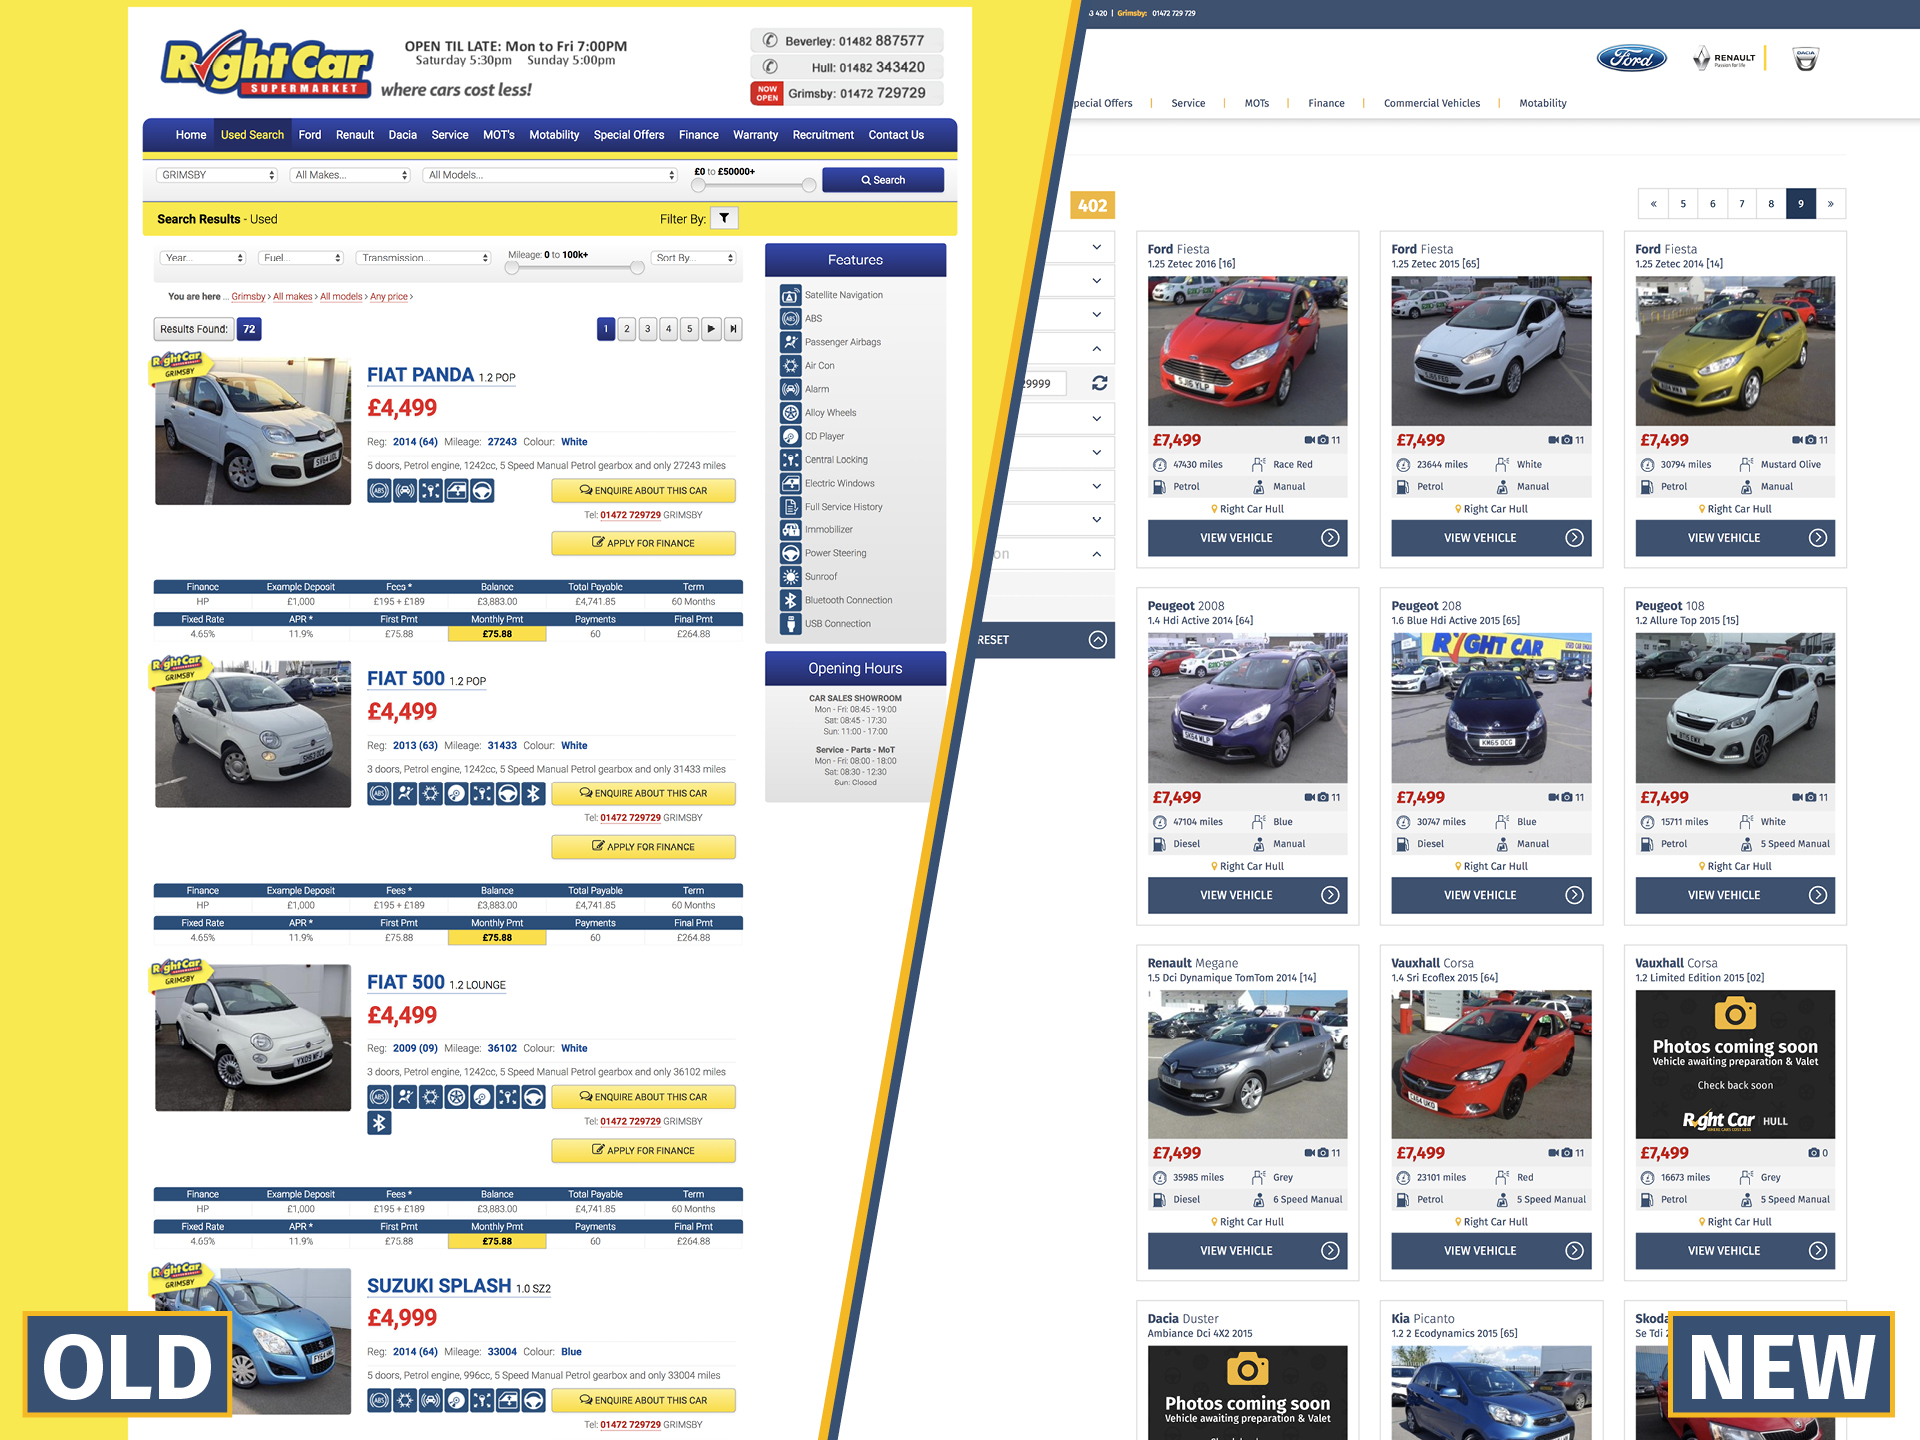Open Commercial Vehicles in new navigation
The width and height of the screenshot is (1920, 1440).
(x=1431, y=103)
